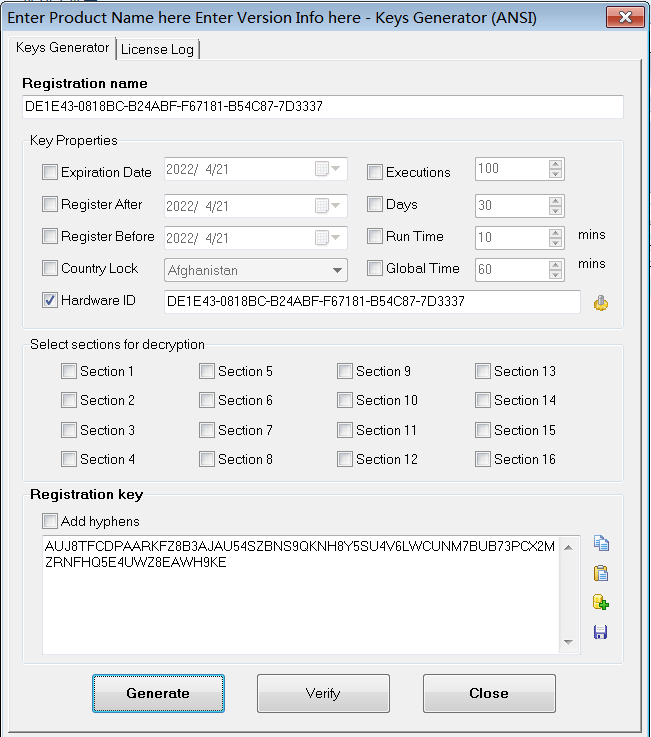The height and width of the screenshot is (737, 651).
Task: Enable the Expiration Date checkbox
Action: coord(50,172)
